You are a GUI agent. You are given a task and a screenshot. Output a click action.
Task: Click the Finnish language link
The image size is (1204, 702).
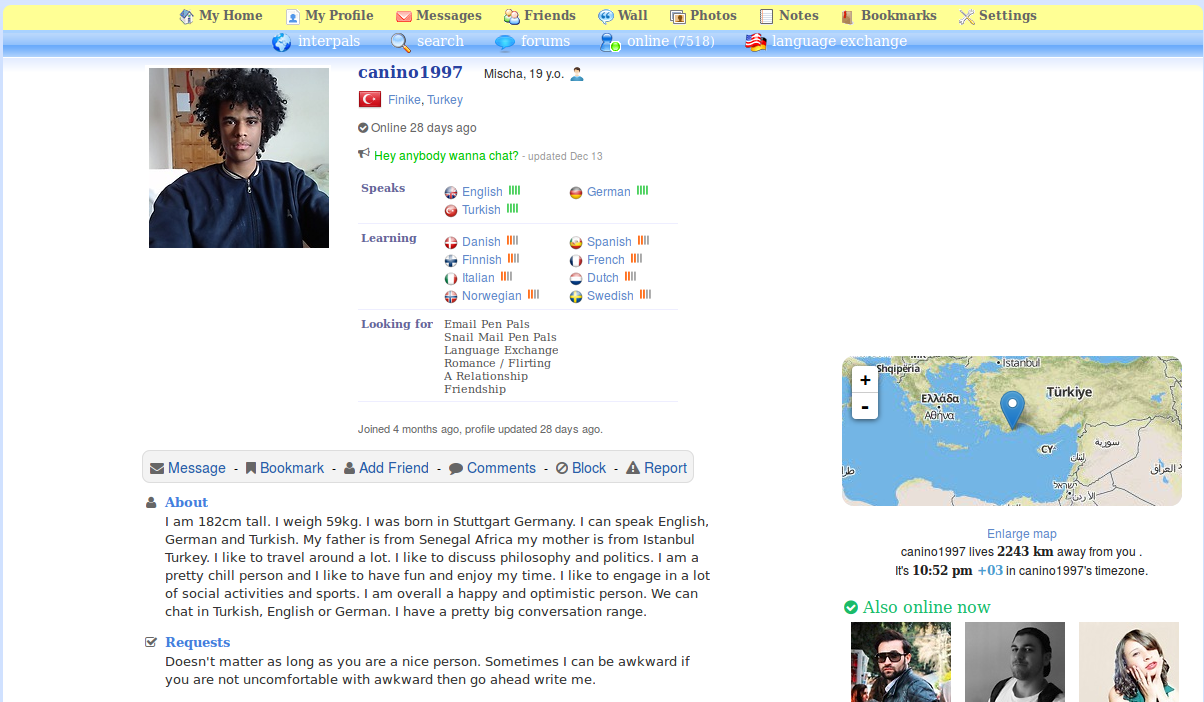(482, 260)
